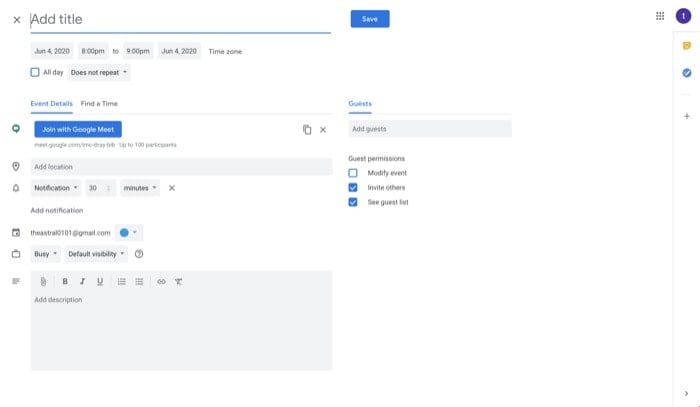Check the Modify event permission

[x=353, y=173]
